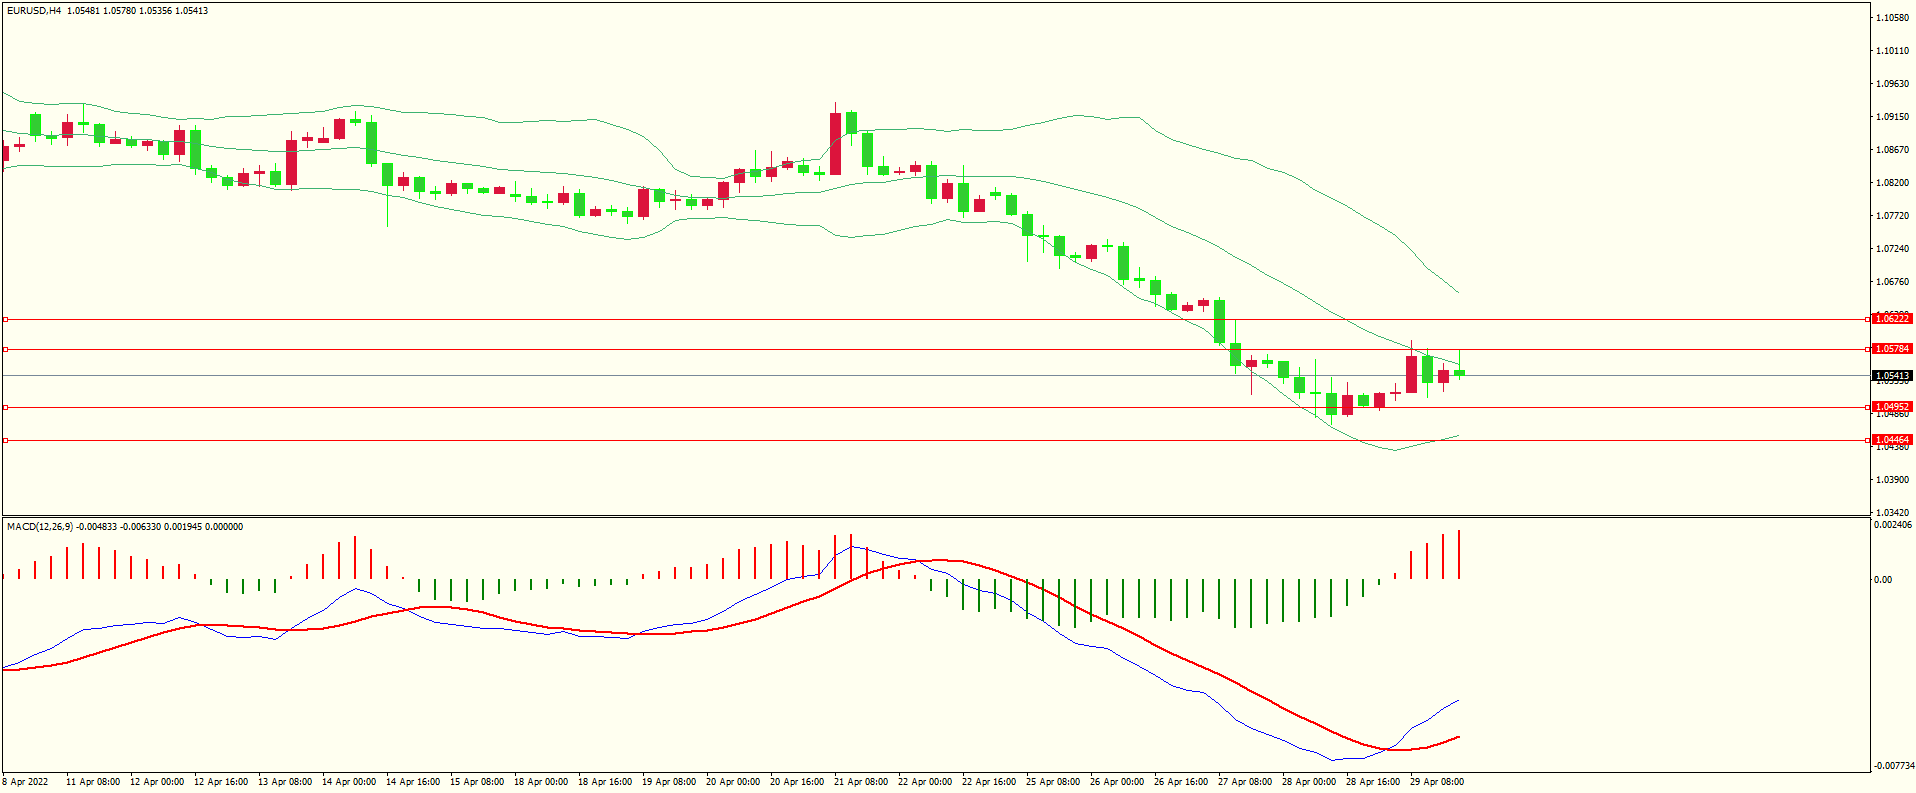Image resolution: width=1916 pixels, height=793 pixels.
Task: Select the 29 Apr 08:00 time label
Action: [1437, 782]
